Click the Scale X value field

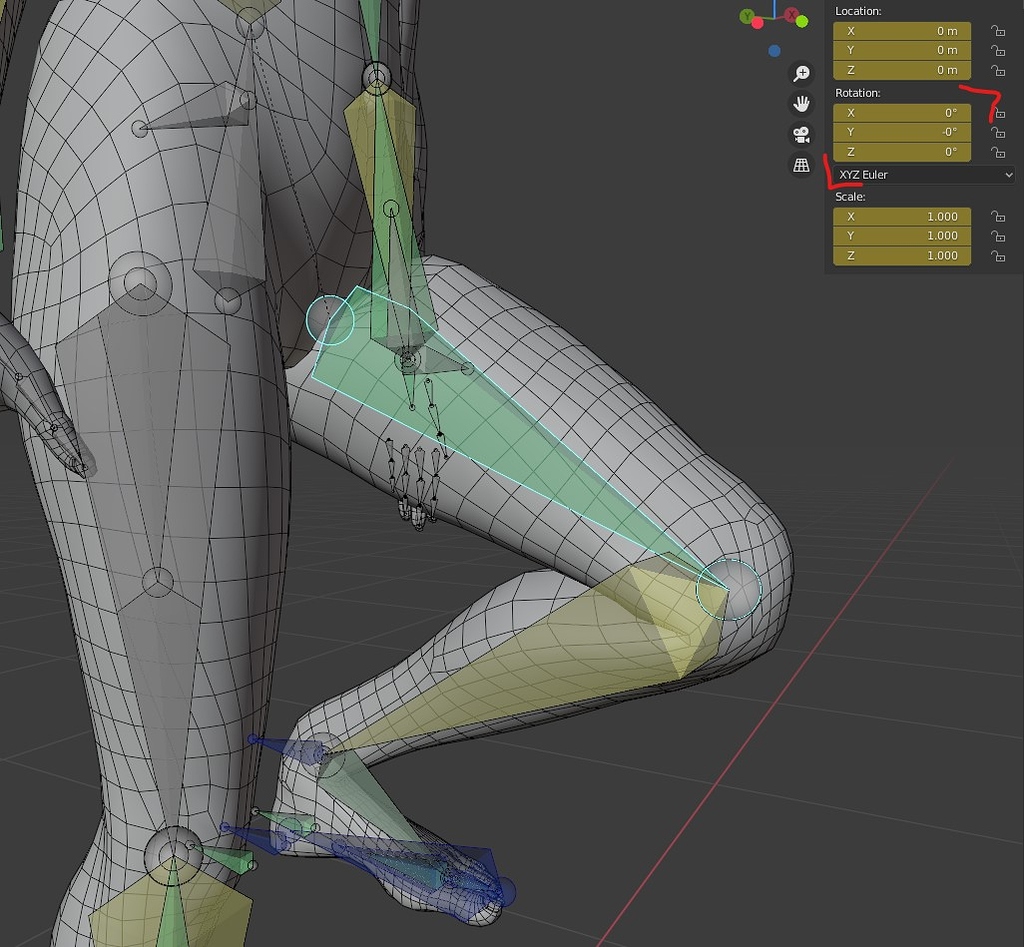[x=901, y=215]
